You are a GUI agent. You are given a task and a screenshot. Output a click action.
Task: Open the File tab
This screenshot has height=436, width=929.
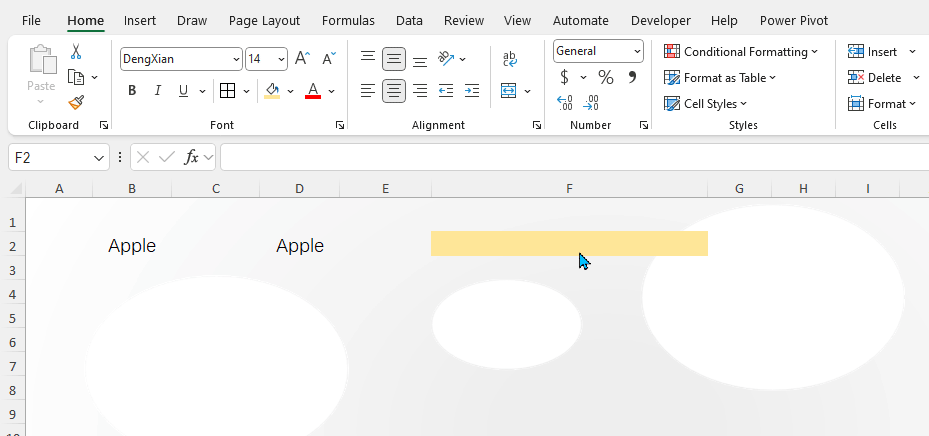point(31,21)
